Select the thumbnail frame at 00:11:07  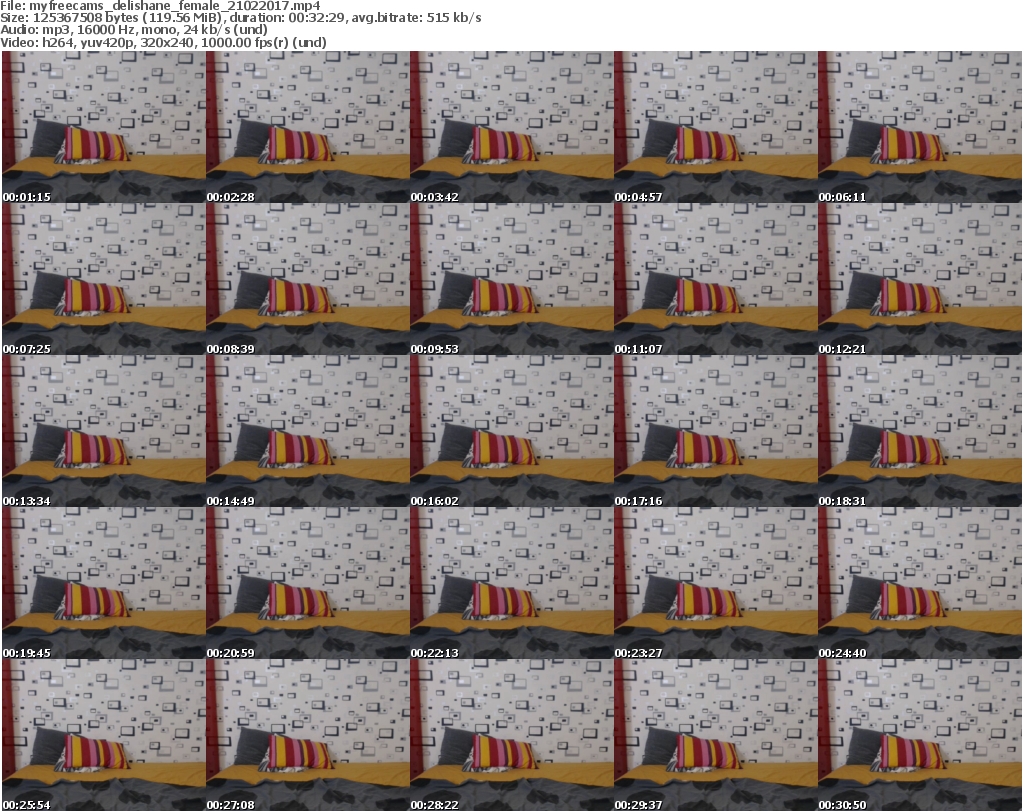click(x=716, y=279)
